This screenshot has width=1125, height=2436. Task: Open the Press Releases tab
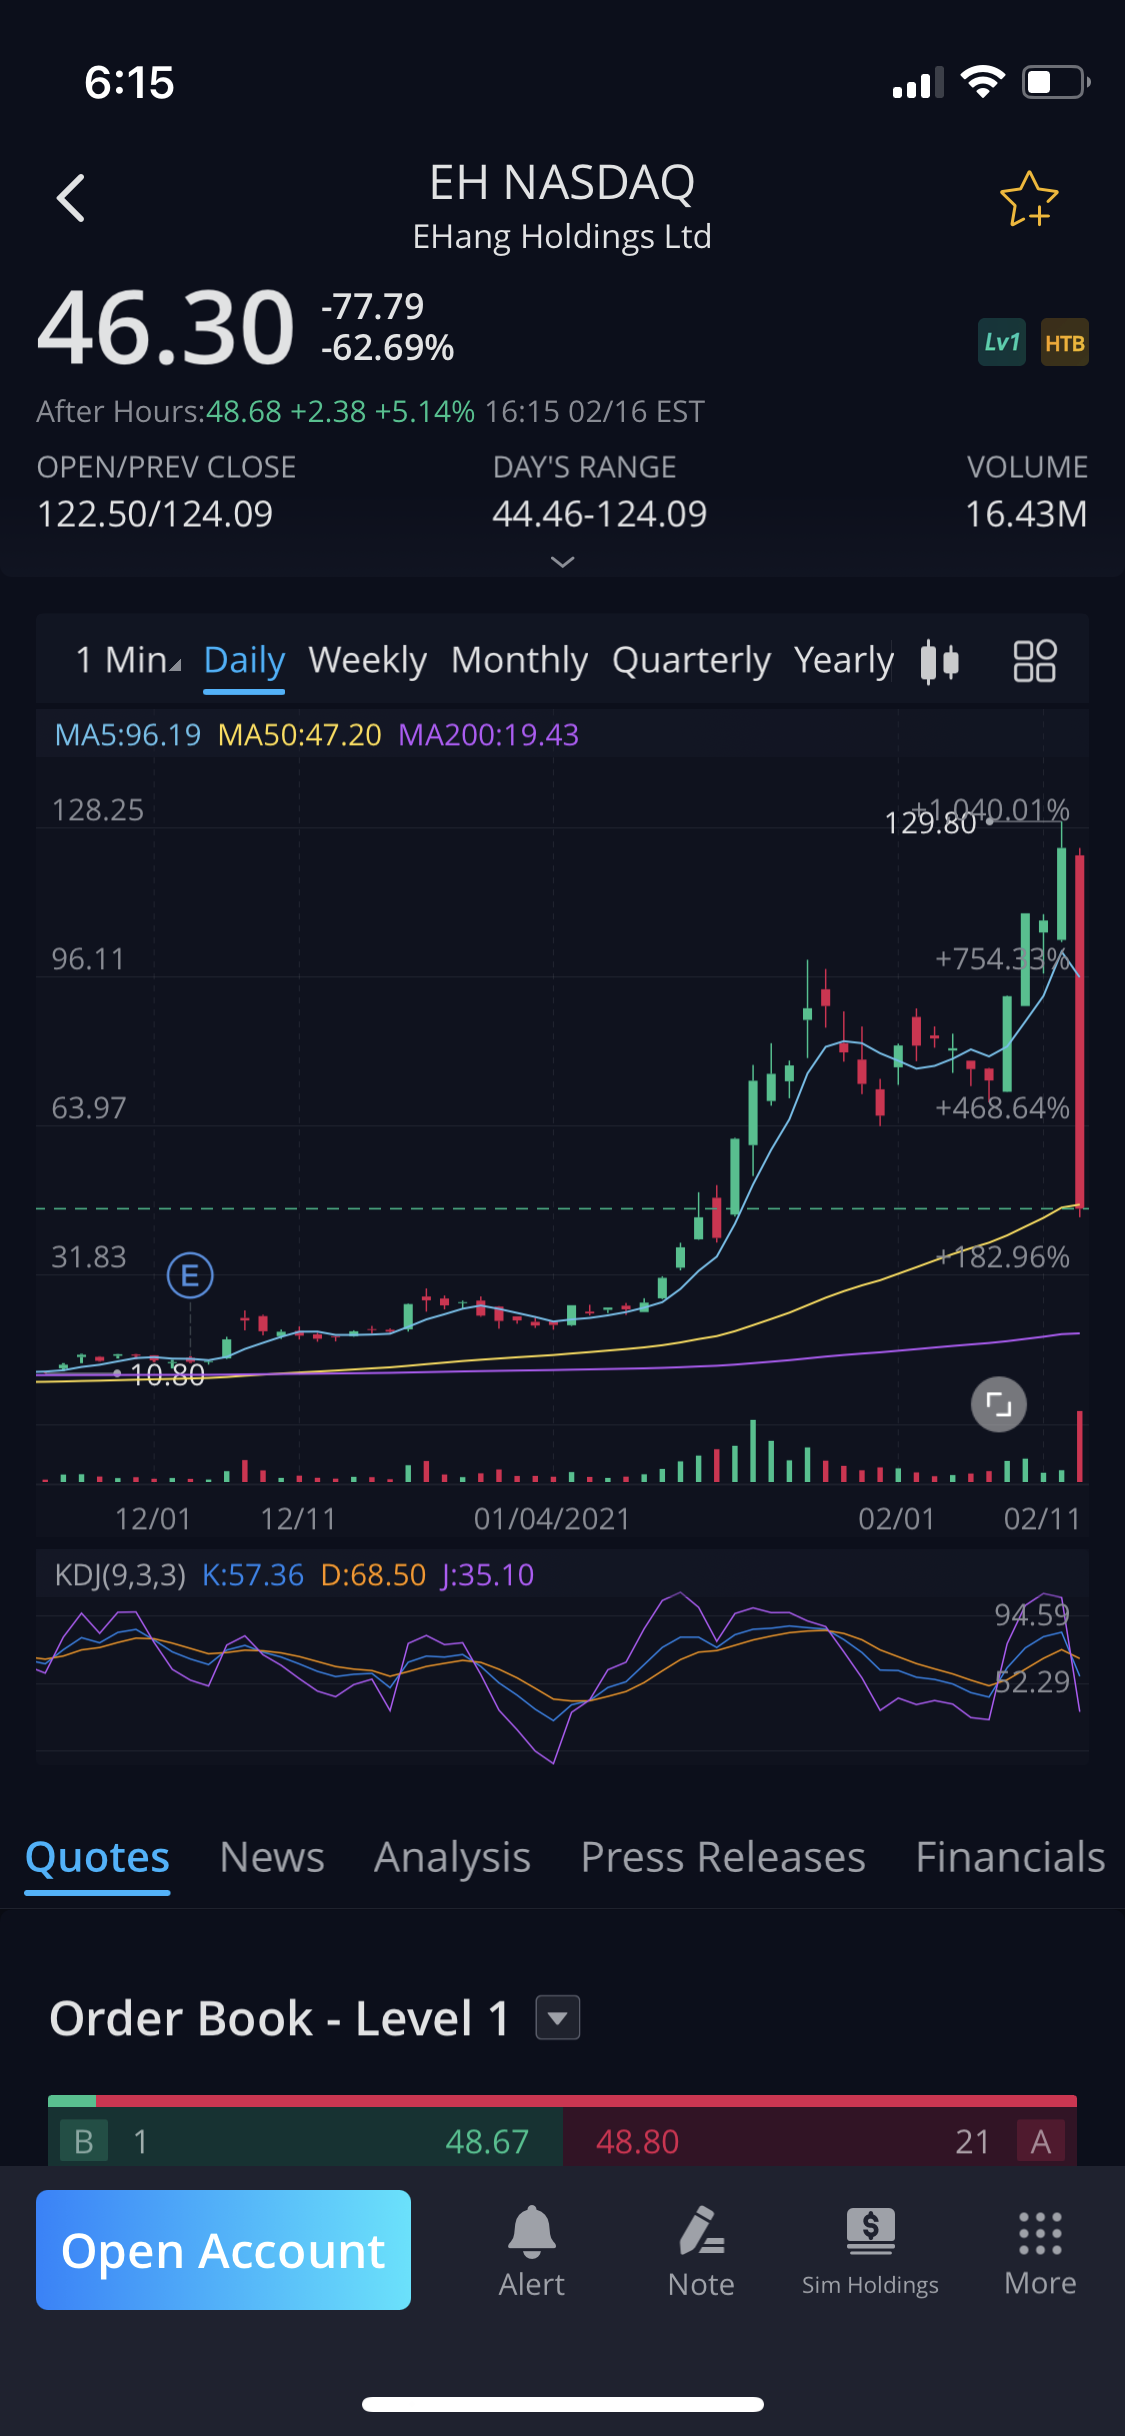pyautogui.click(x=723, y=1858)
